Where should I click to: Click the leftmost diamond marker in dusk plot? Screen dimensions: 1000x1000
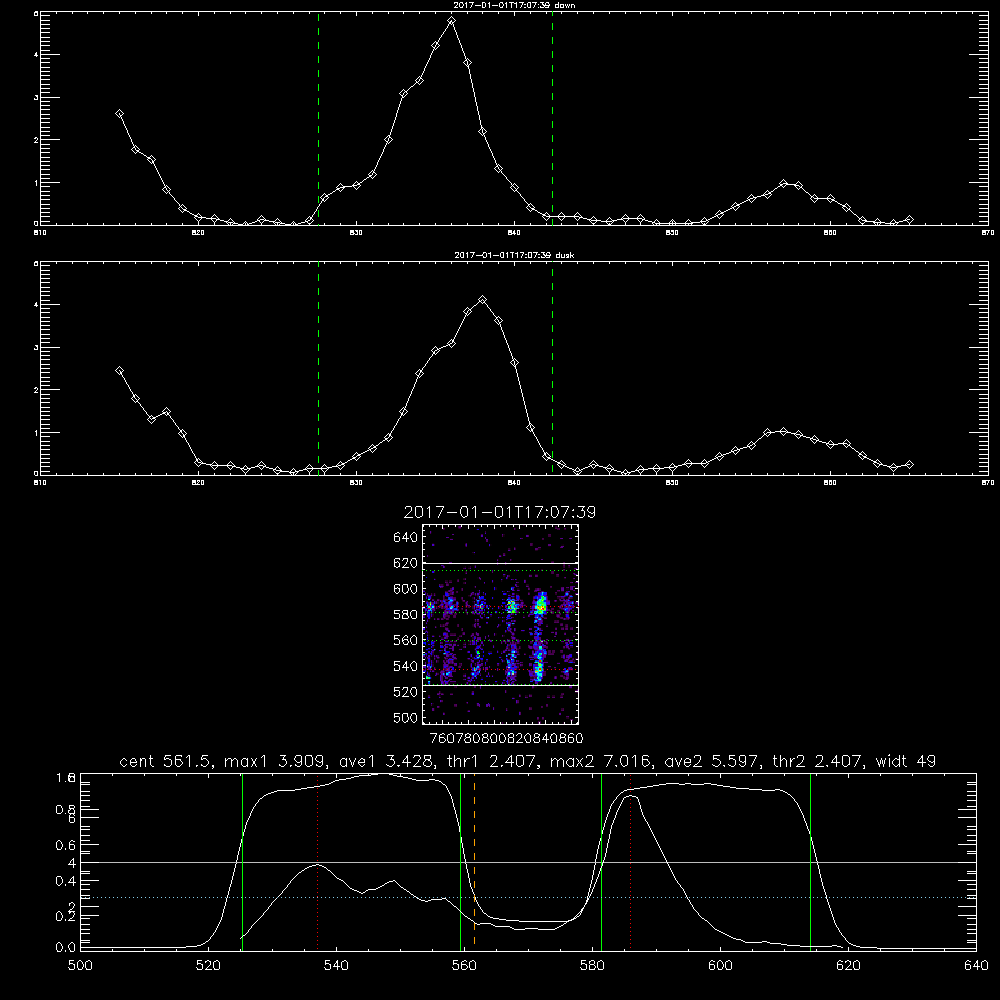pyautogui.click(x=119, y=371)
